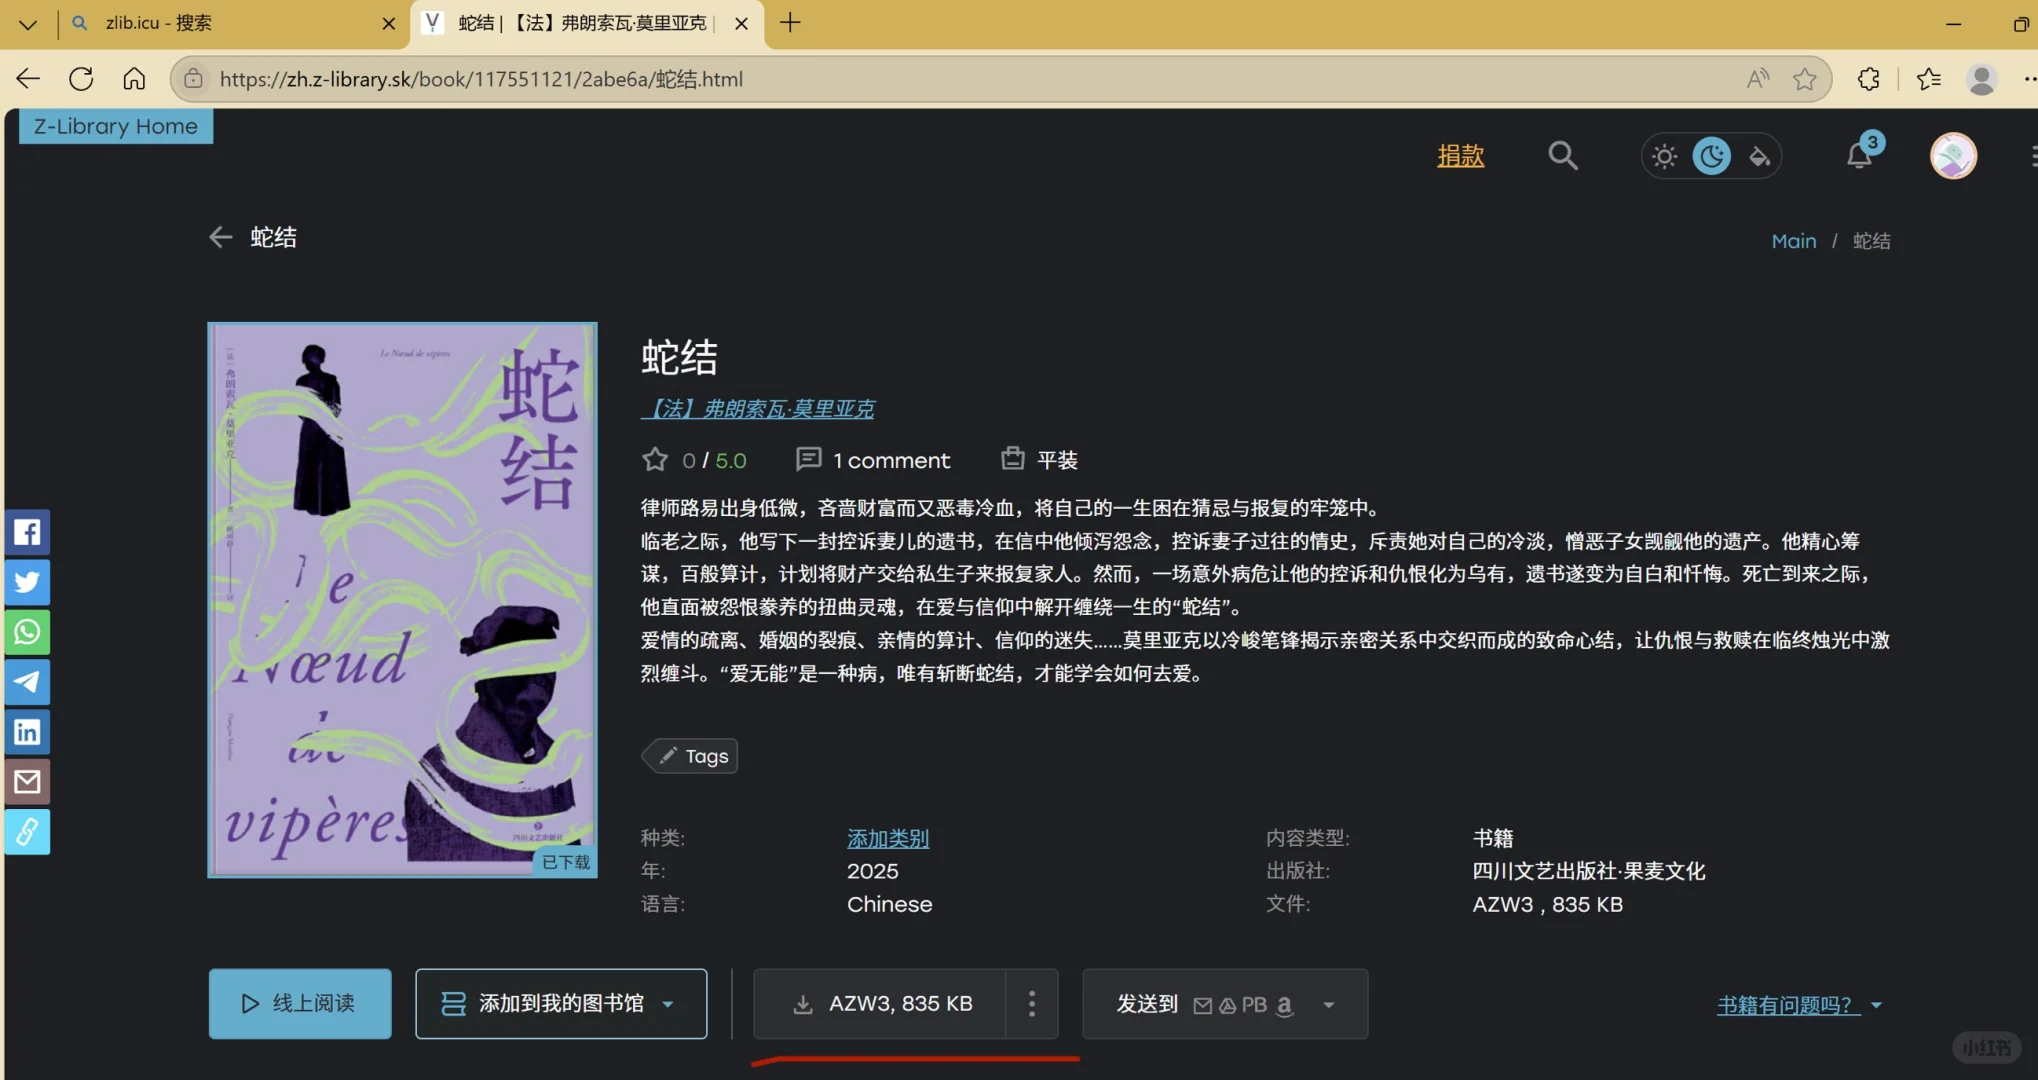Image resolution: width=2038 pixels, height=1080 pixels.
Task: Click 平装 paperback label
Action: 1057,460
